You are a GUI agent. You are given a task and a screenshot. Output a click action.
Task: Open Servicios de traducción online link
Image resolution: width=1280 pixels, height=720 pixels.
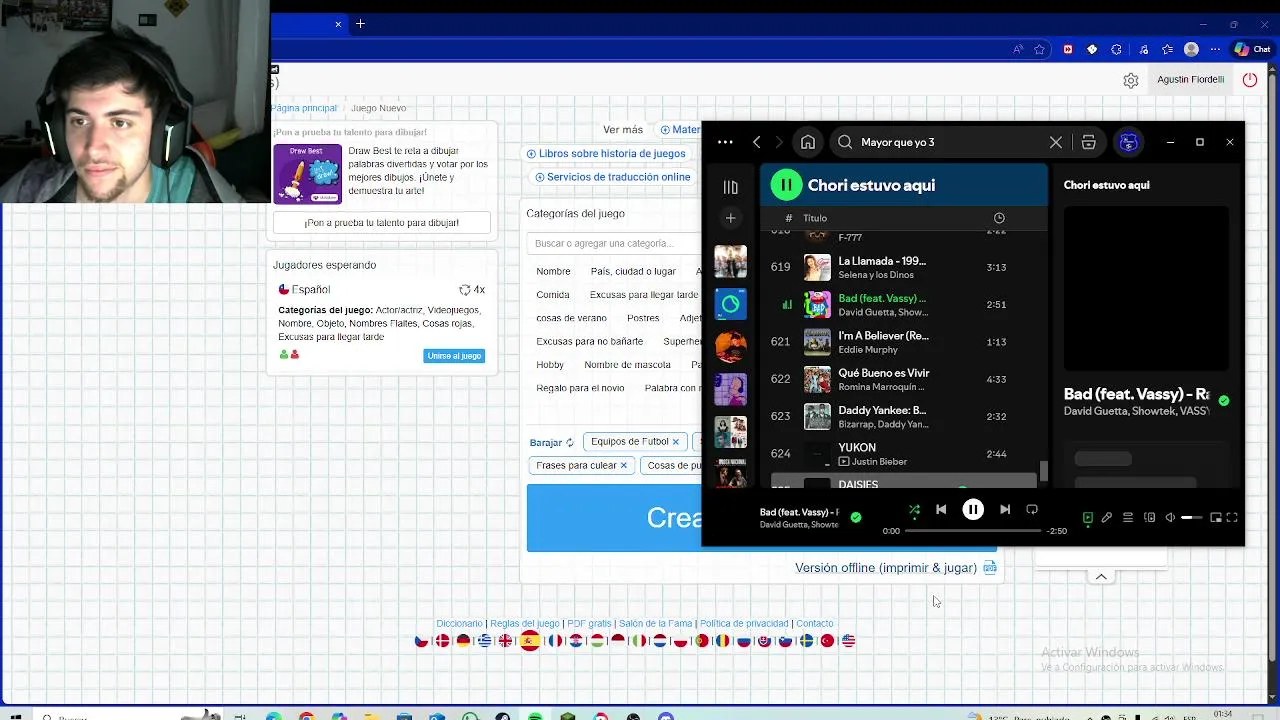click(x=613, y=177)
